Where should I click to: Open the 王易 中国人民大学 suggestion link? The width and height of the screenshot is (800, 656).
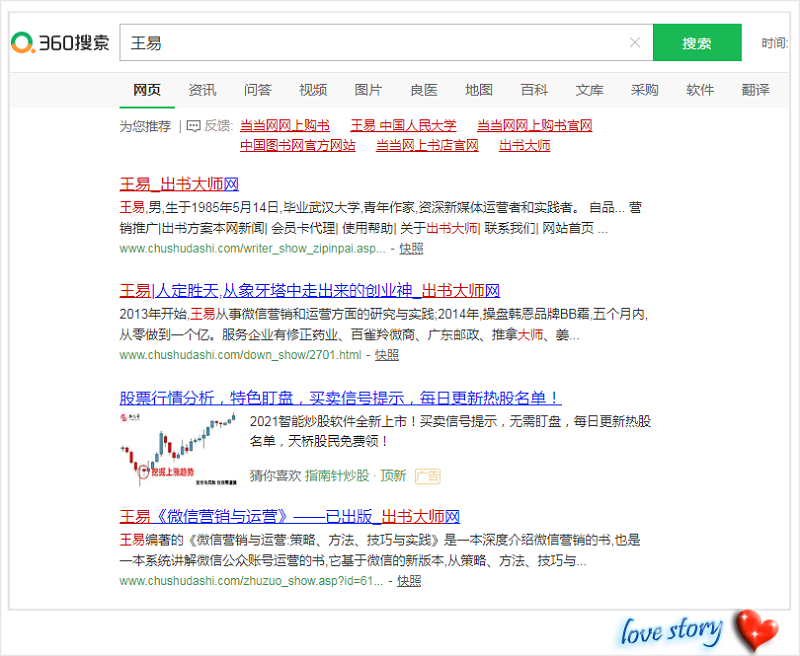[x=403, y=126]
